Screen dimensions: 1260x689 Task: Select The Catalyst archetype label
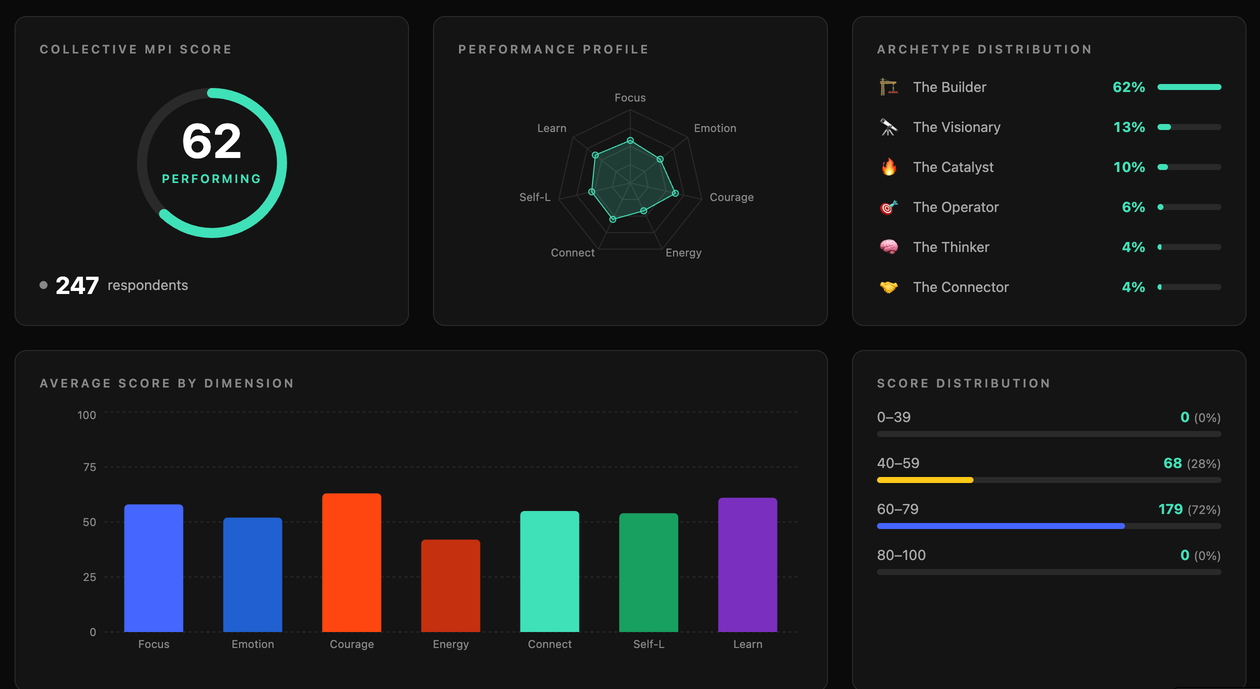tap(953, 167)
